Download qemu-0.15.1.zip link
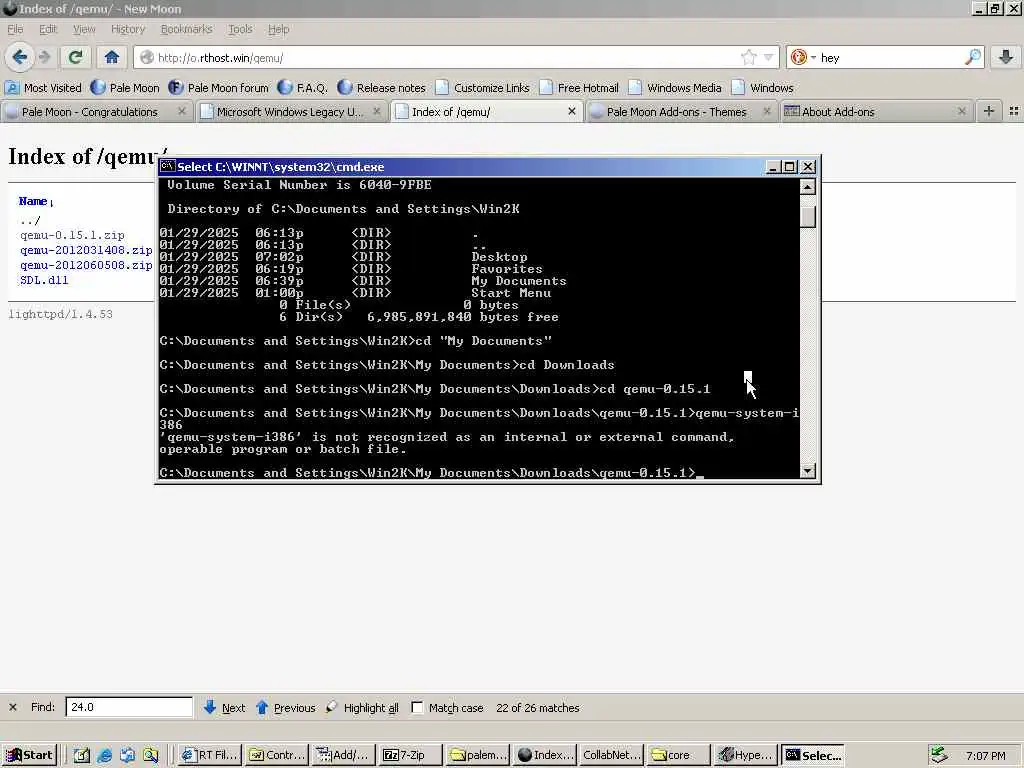This screenshot has height=768, width=1024. pyautogui.click(x=72, y=235)
